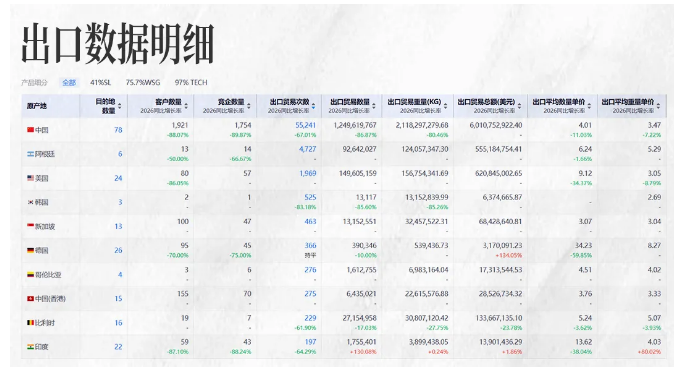Screen dimensions: 674x369
Task: Open destination count 78 for 中国
Action: (x=118, y=130)
